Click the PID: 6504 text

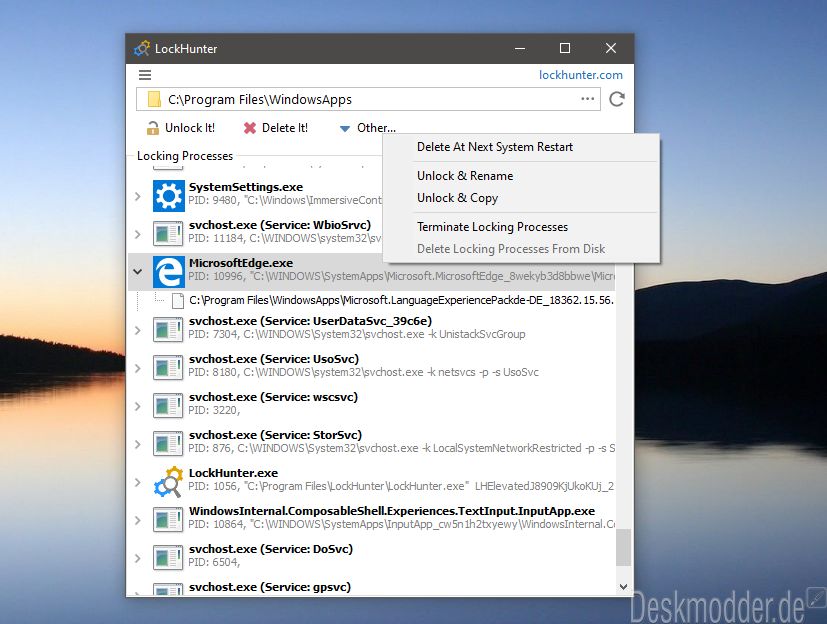214,562
